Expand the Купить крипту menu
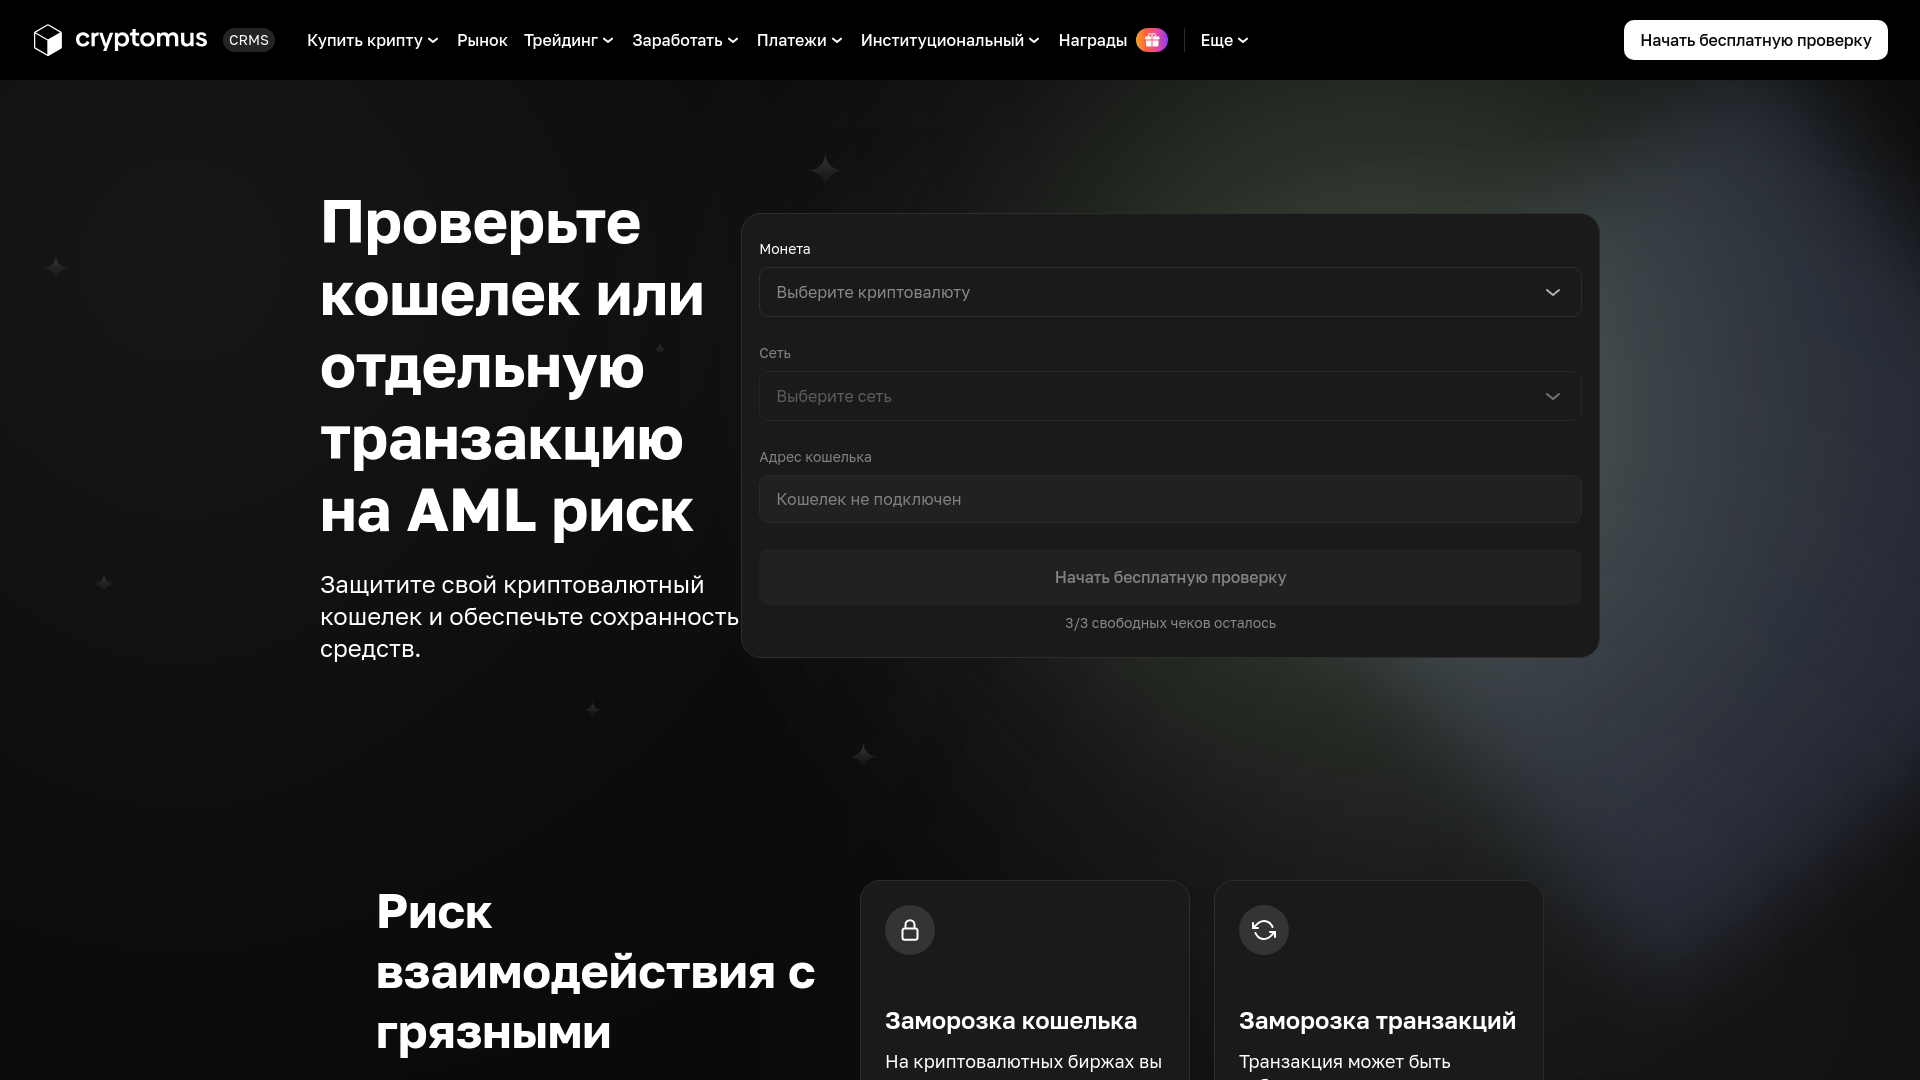Image resolution: width=1920 pixels, height=1080 pixels. click(373, 40)
